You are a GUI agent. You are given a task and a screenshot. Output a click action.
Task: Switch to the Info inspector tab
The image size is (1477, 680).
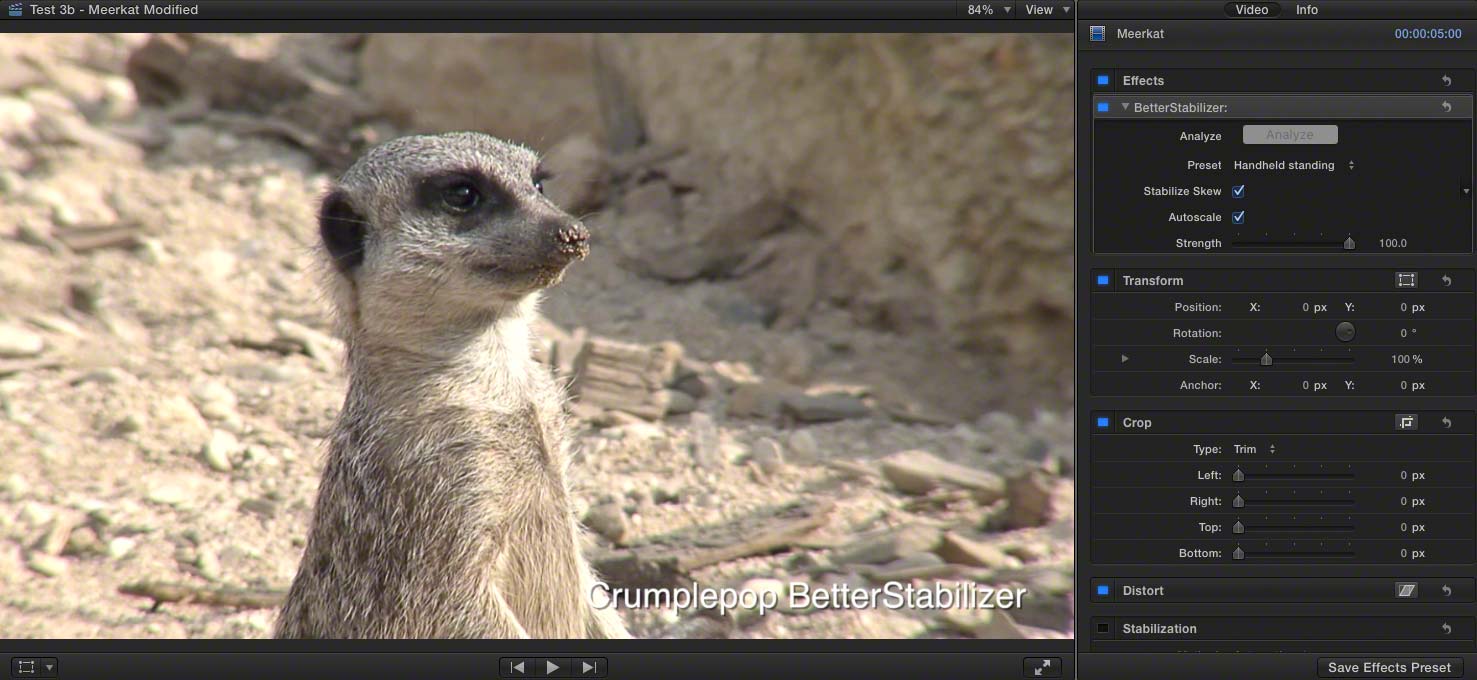(1307, 10)
